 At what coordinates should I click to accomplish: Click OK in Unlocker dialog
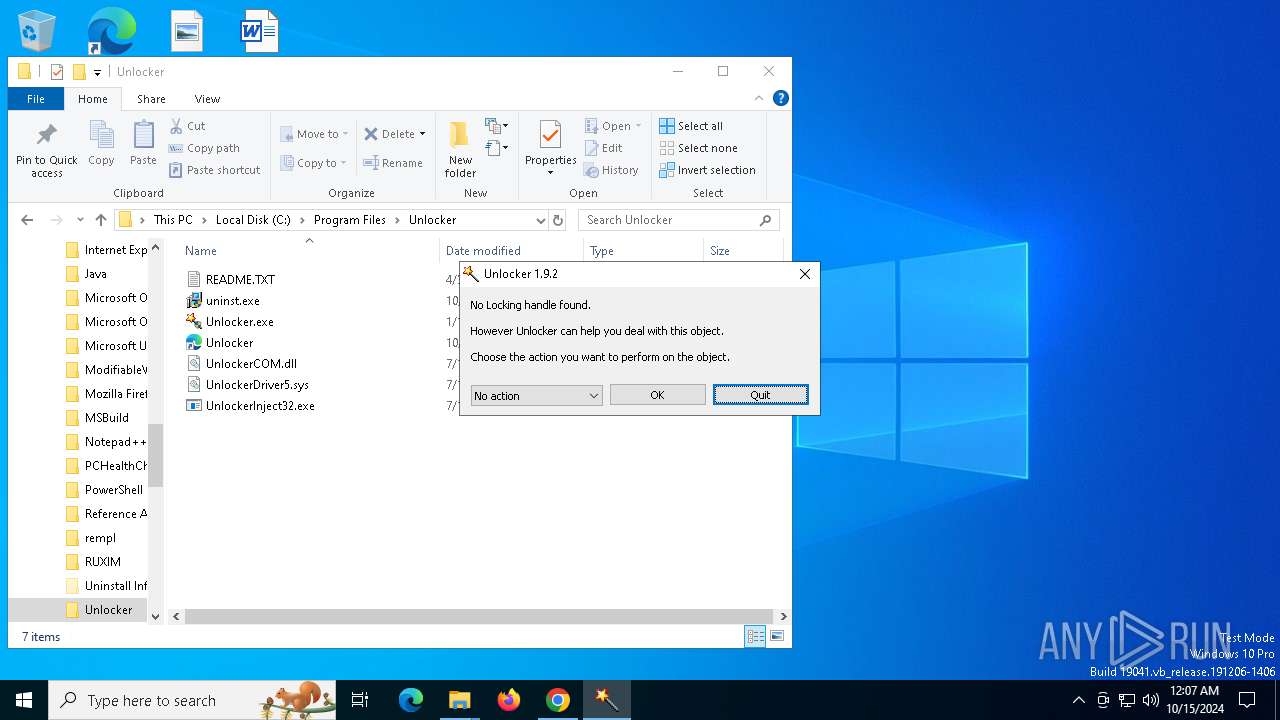tap(657, 395)
